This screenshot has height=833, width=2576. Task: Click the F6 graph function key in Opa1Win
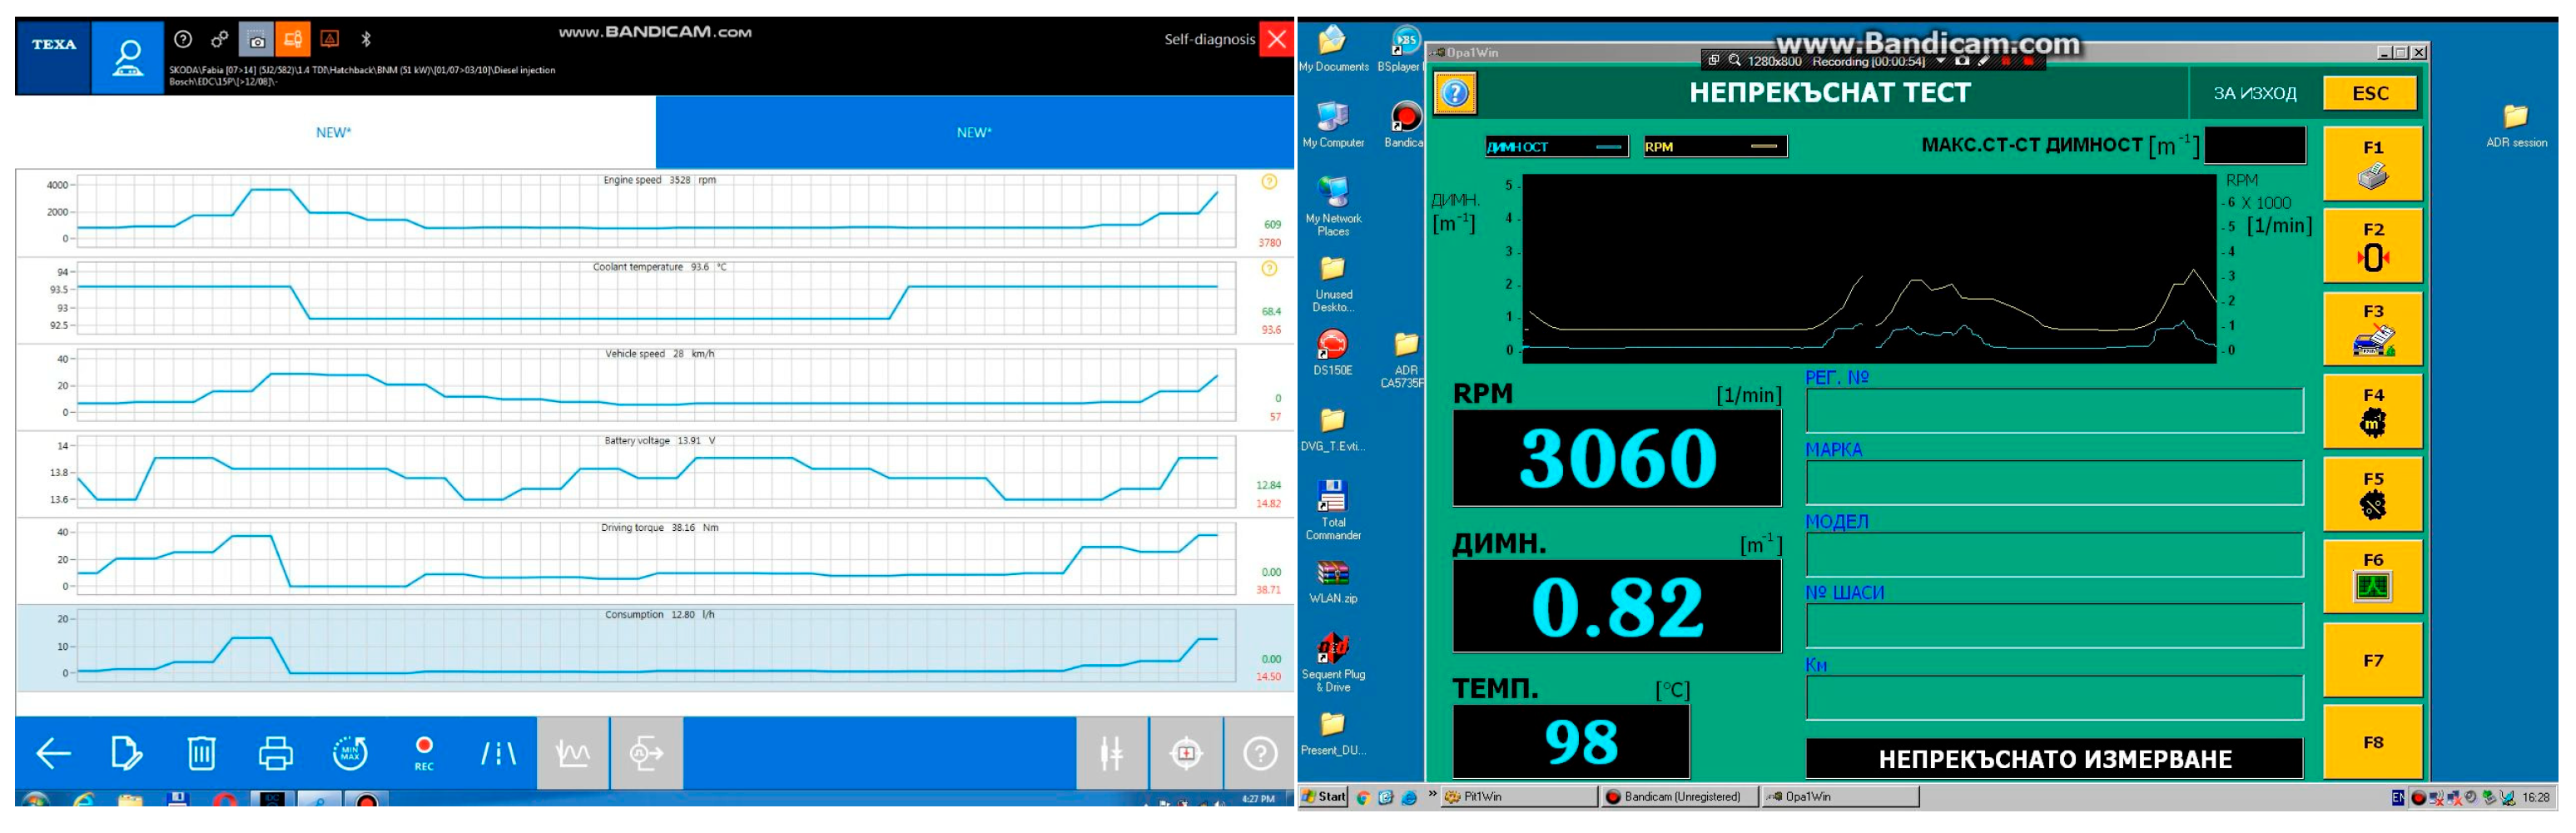click(2373, 578)
